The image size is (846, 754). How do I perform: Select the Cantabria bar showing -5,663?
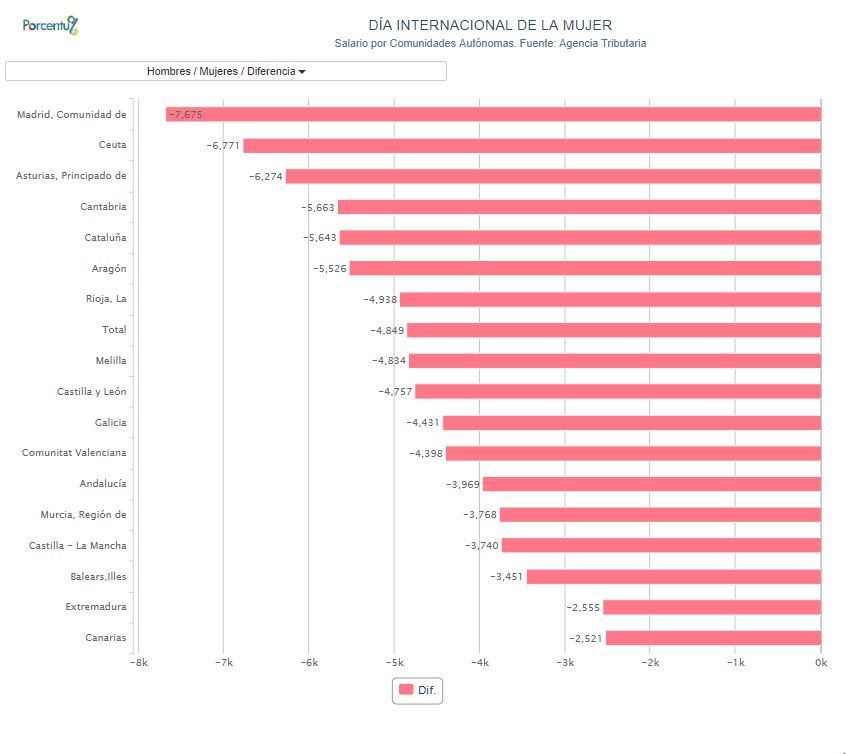579,207
